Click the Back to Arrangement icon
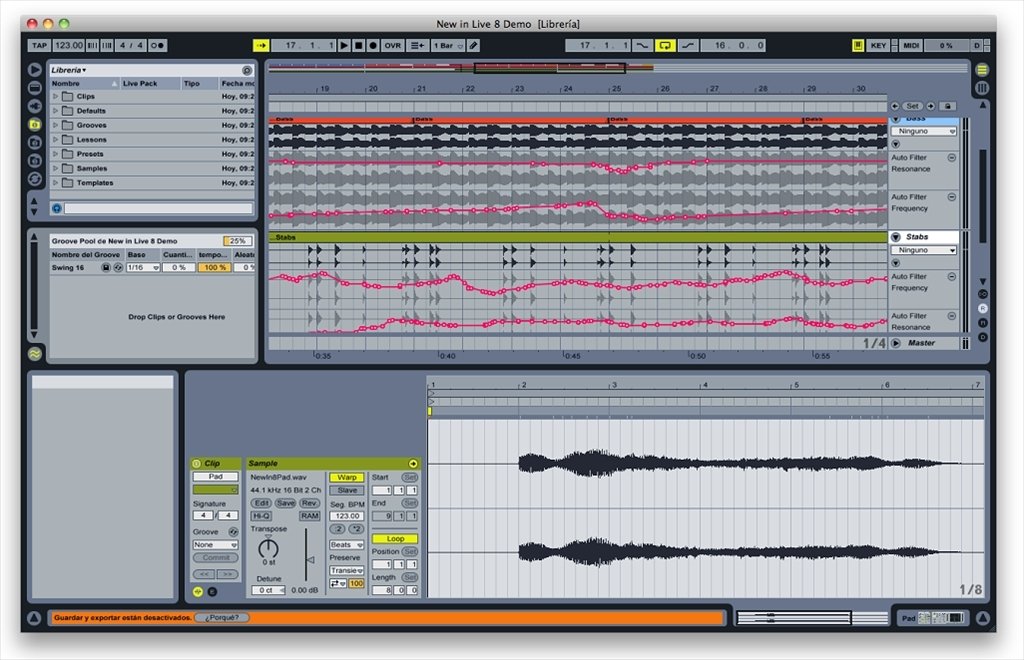The image size is (1024, 660). pyautogui.click(x=417, y=46)
